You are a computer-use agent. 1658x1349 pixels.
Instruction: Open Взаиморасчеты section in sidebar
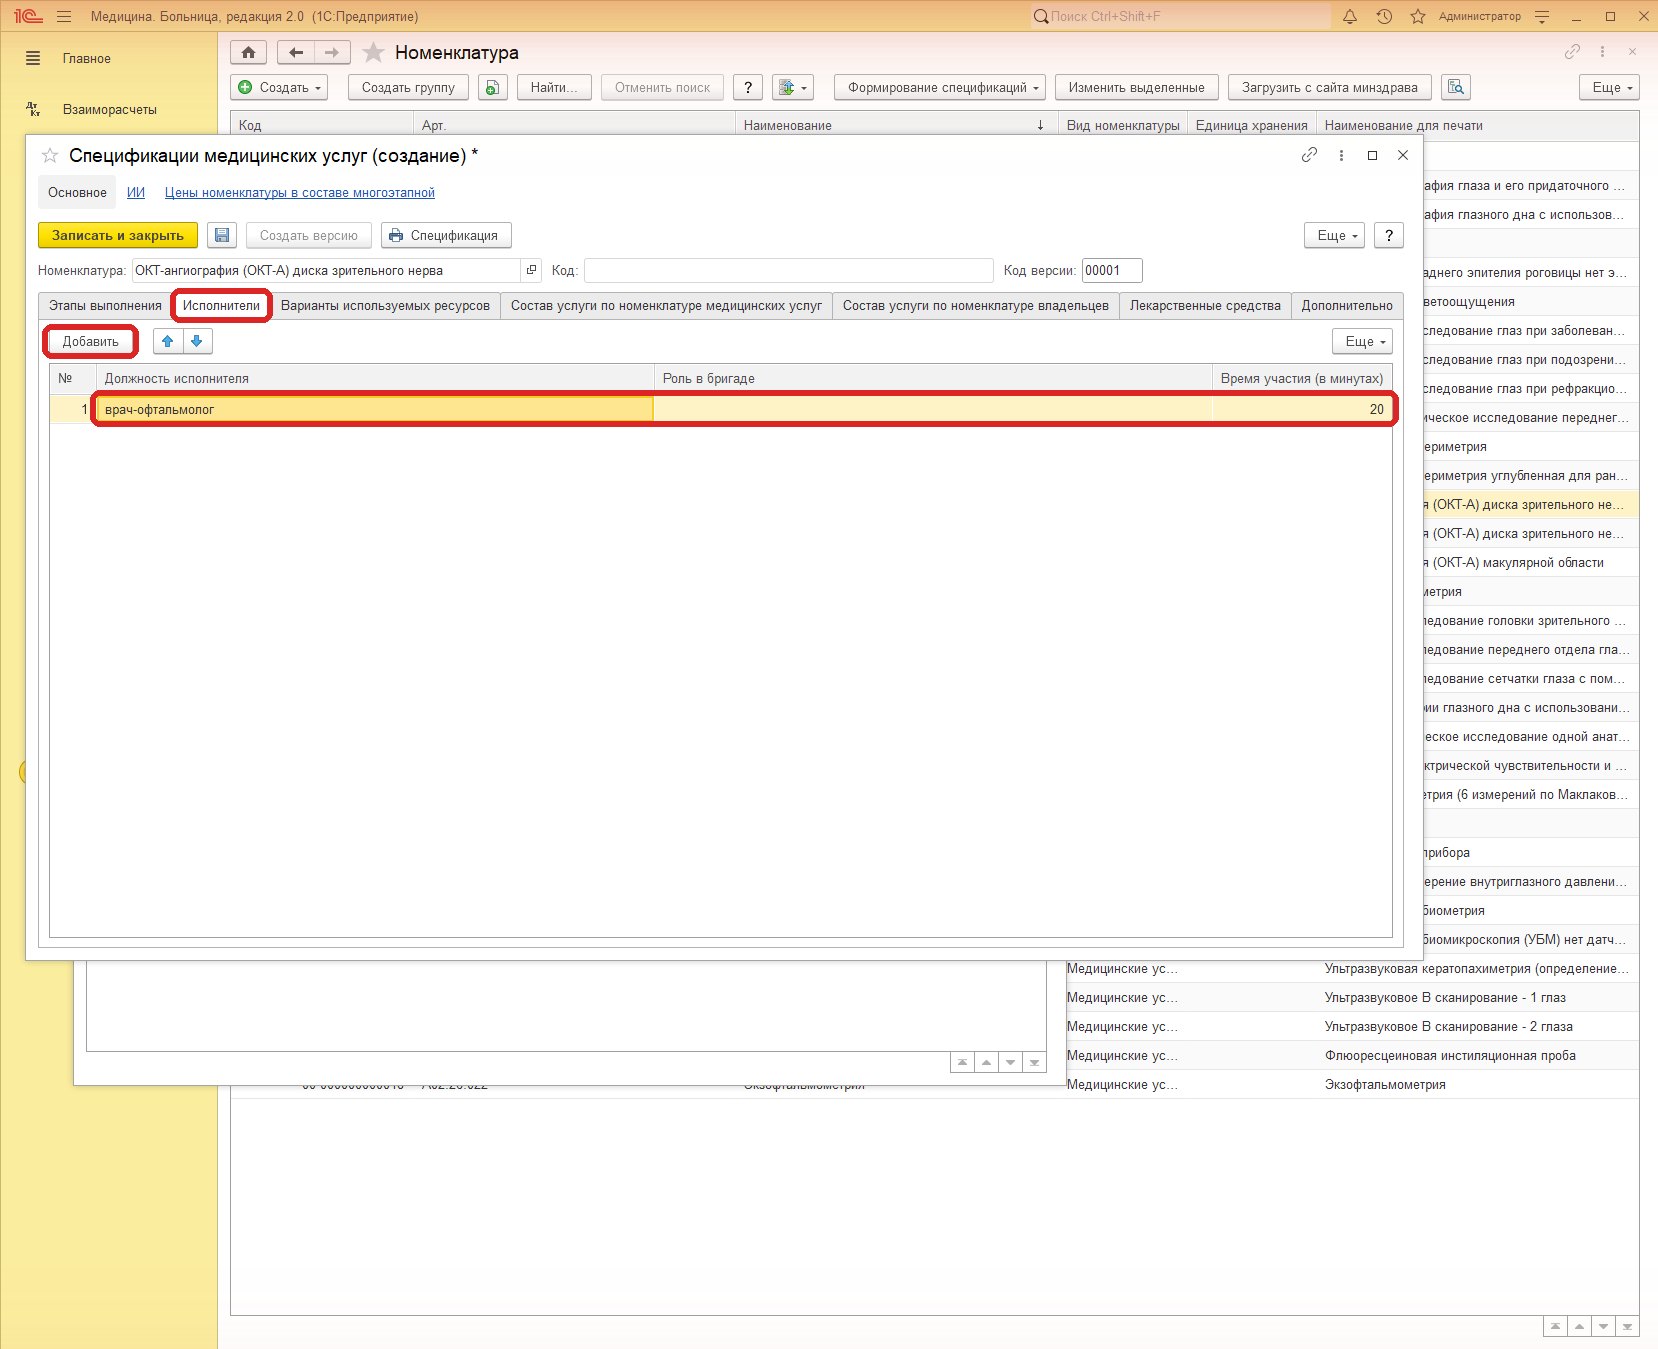pos(110,109)
